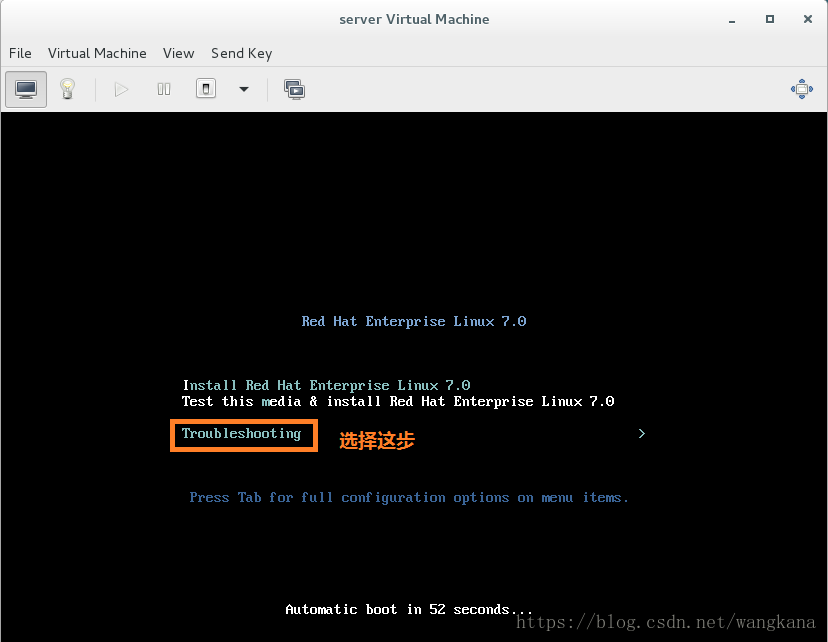Select Test this media & install option
This screenshot has width=828, height=642.
coord(398,401)
